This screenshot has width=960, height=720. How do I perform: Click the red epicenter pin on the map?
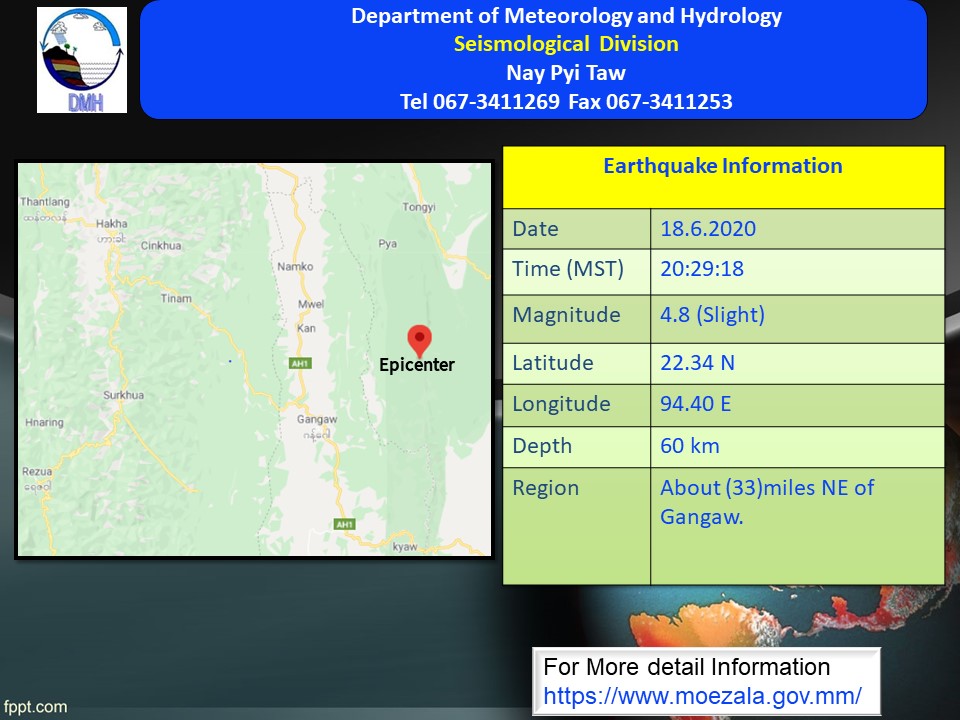pyautogui.click(x=420, y=340)
